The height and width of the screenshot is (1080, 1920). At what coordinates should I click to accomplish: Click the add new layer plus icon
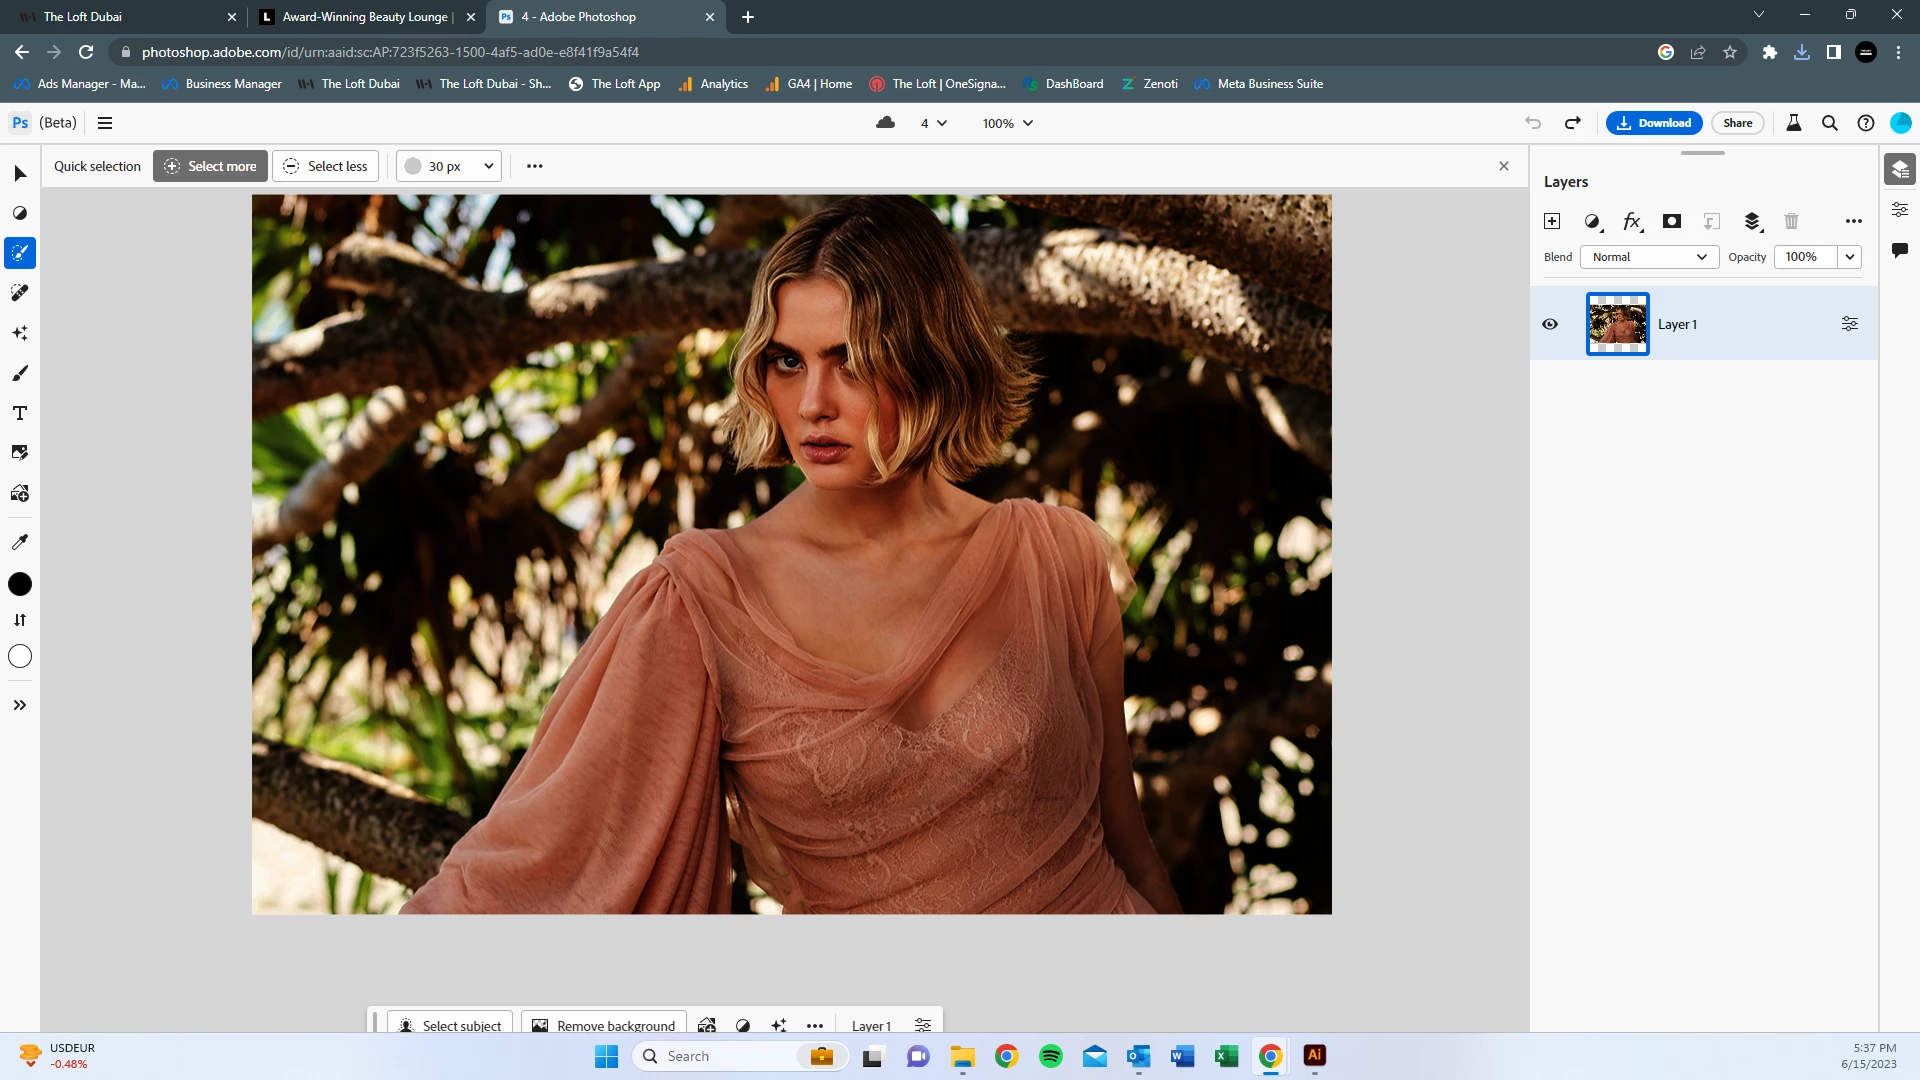(x=1552, y=221)
